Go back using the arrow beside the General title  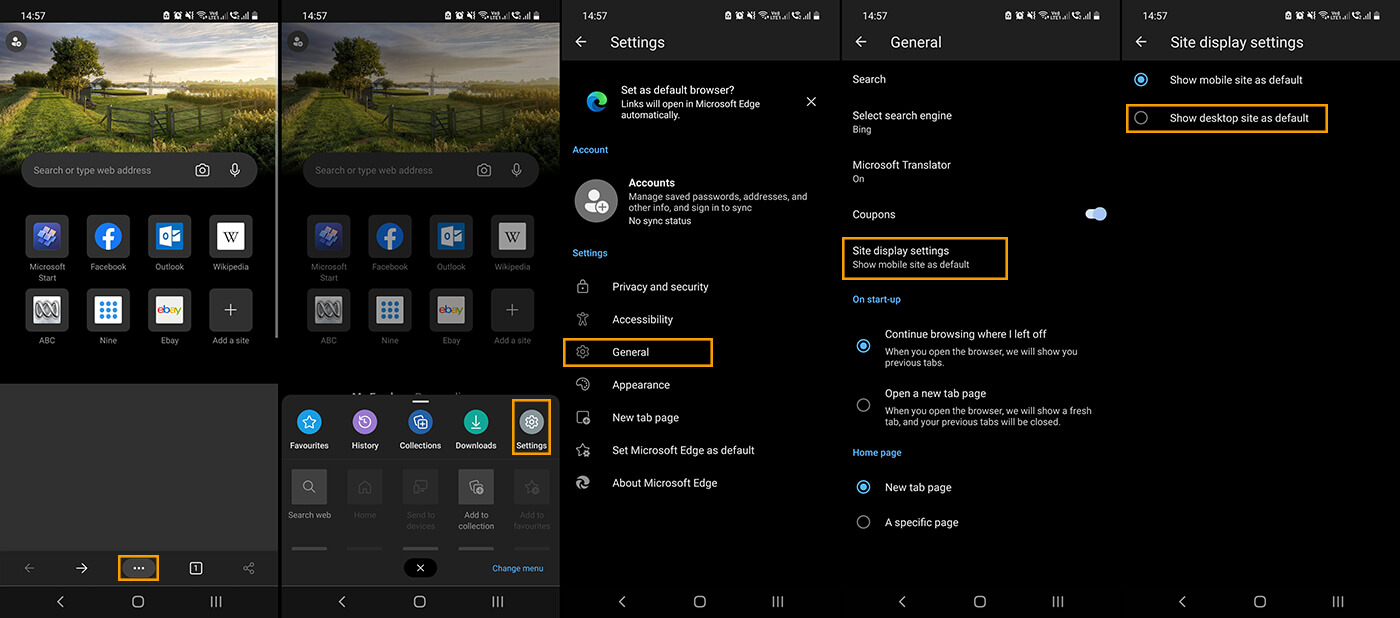862,42
